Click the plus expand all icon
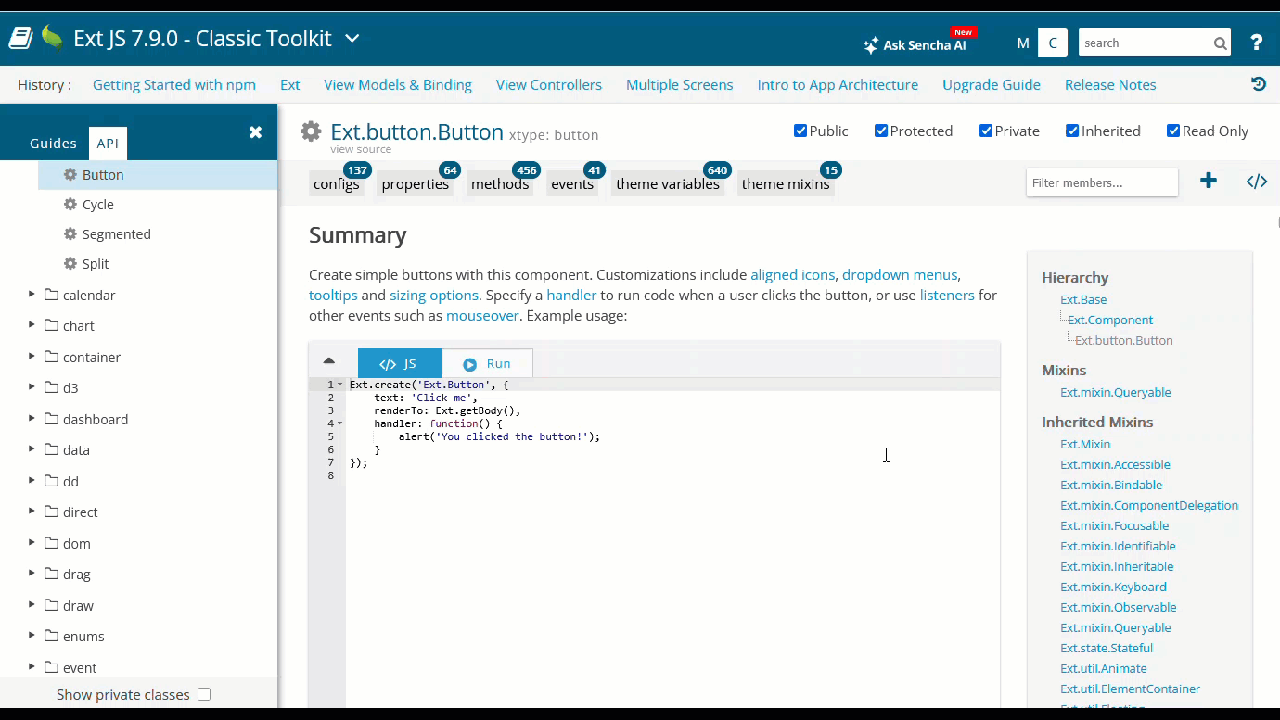This screenshot has height=720, width=1280. (1208, 181)
